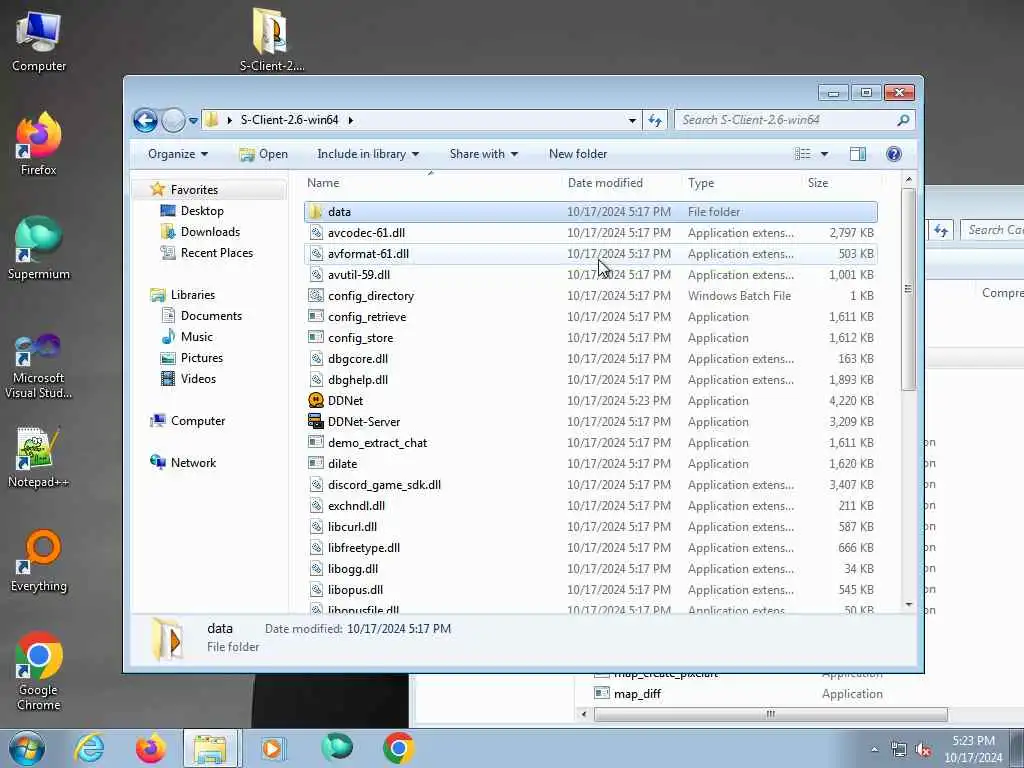Select map_diff in the background window
The image size is (1024, 768).
click(637, 694)
